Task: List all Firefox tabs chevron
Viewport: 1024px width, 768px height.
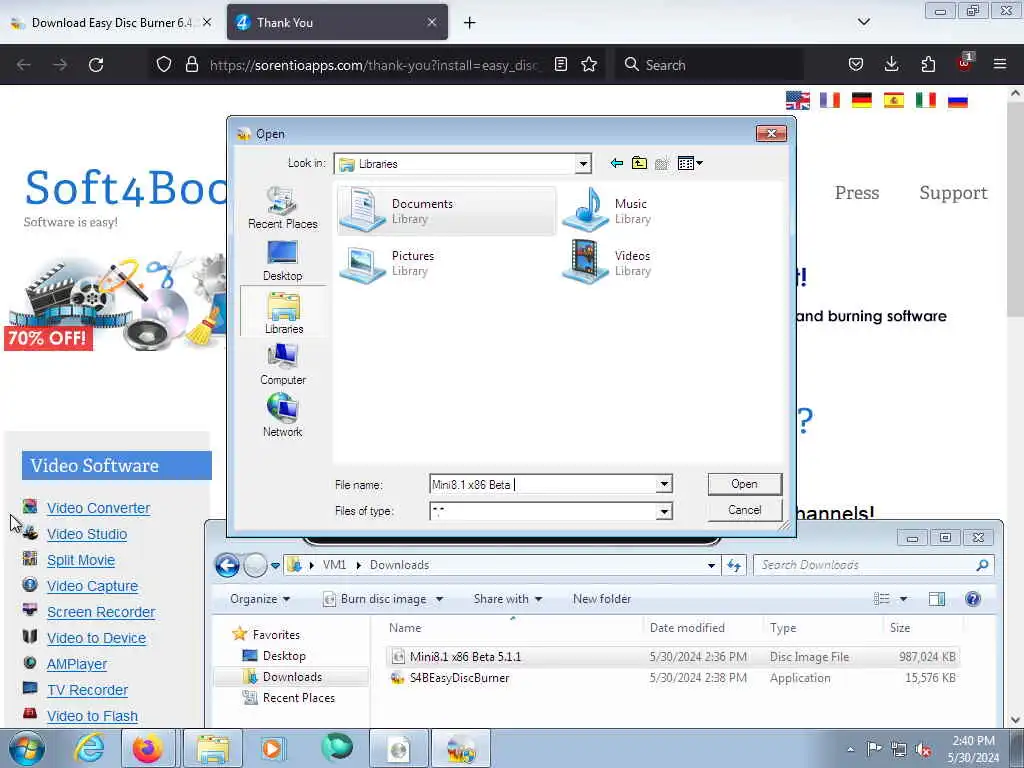Action: [x=863, y=22]
